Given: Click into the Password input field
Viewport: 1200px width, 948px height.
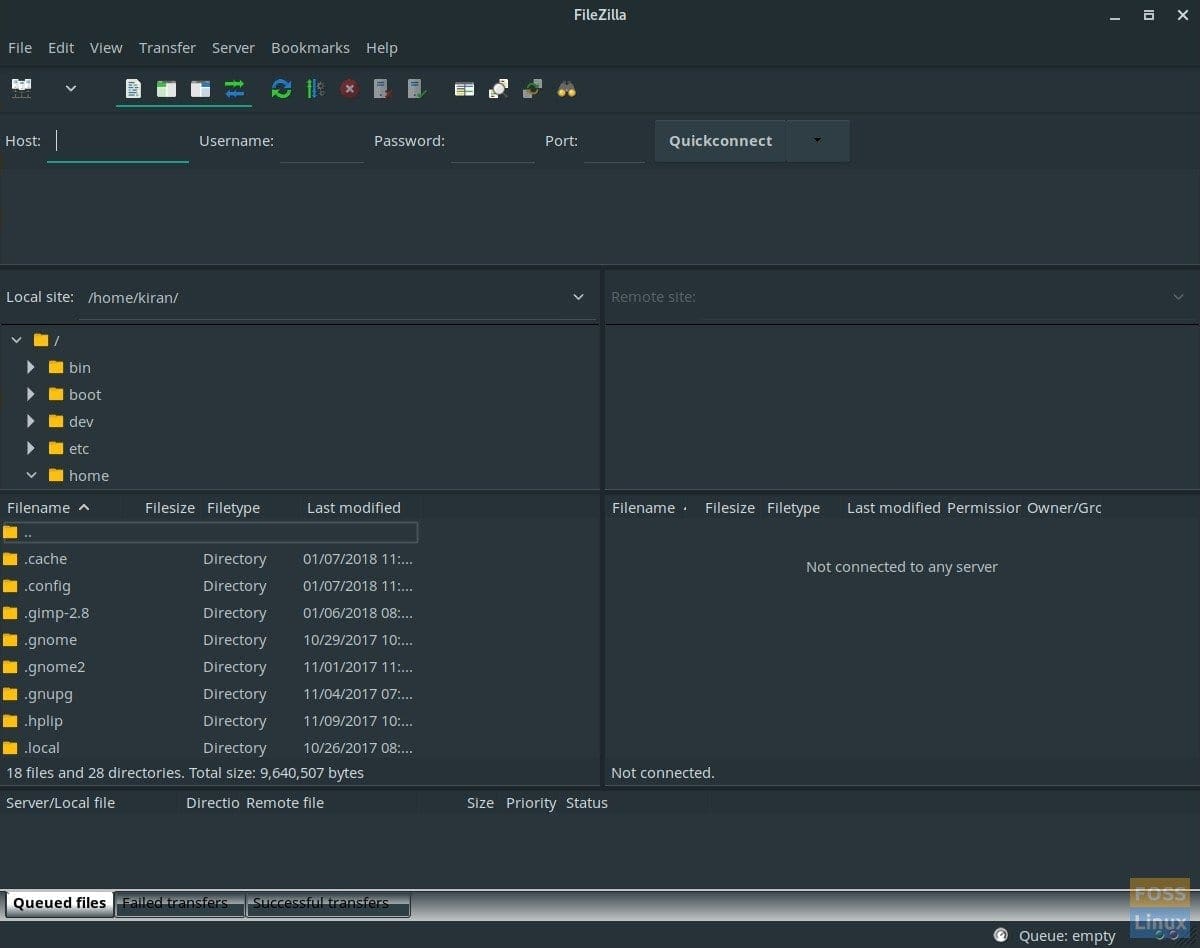Looking at the screenshot, I should click(493, 141).
